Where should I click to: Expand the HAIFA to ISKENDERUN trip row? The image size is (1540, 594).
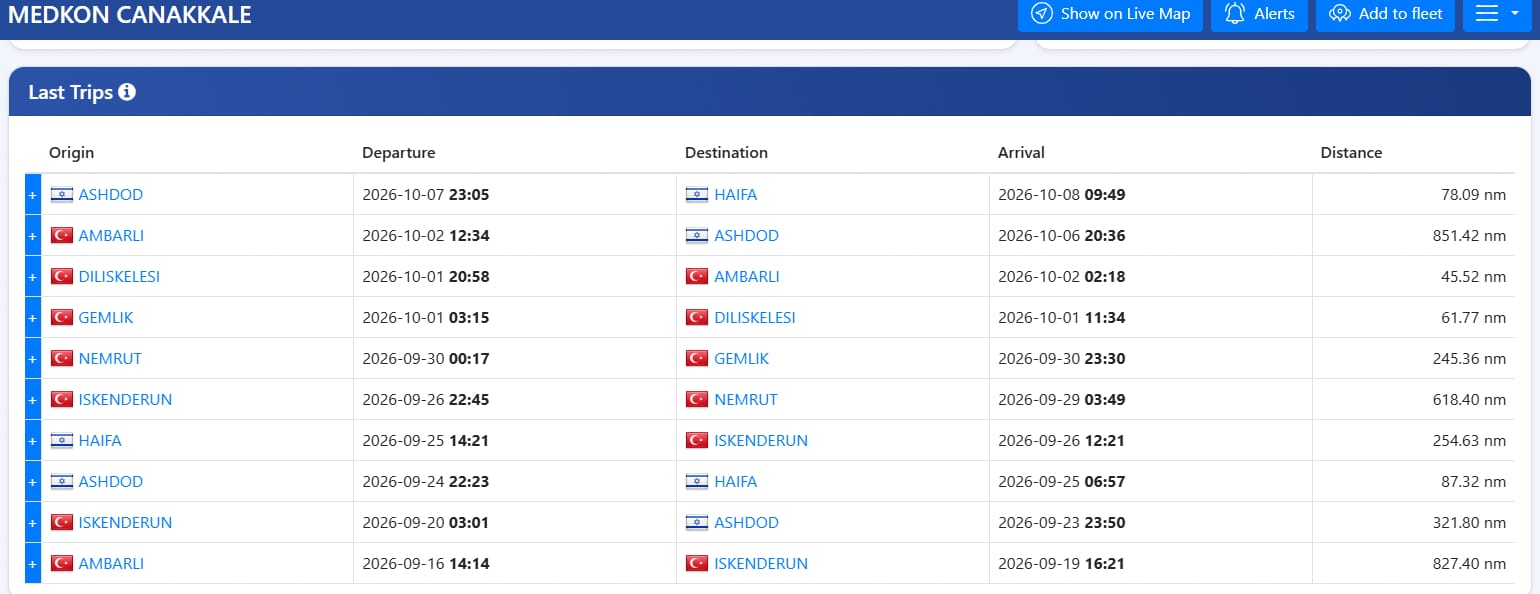(x=32, y=441)
